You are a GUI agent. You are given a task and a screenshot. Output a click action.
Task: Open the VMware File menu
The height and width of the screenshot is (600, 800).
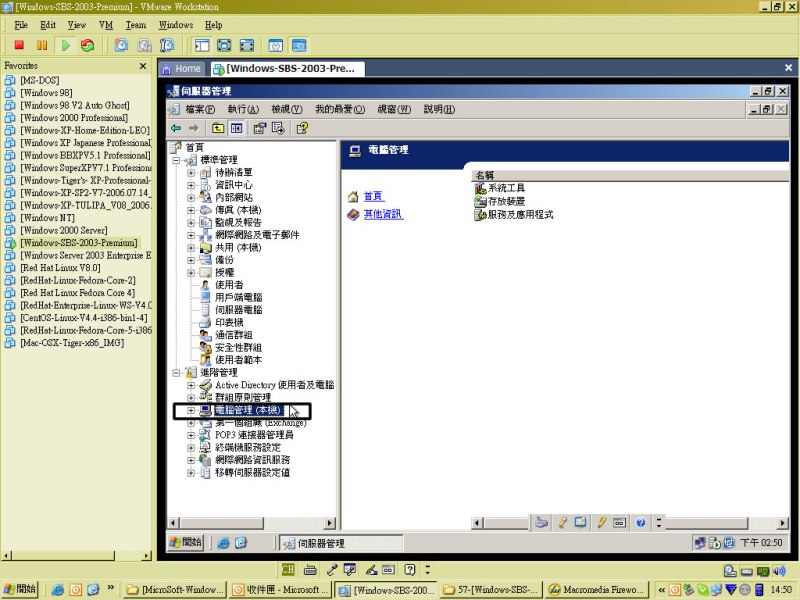[21, 25]
